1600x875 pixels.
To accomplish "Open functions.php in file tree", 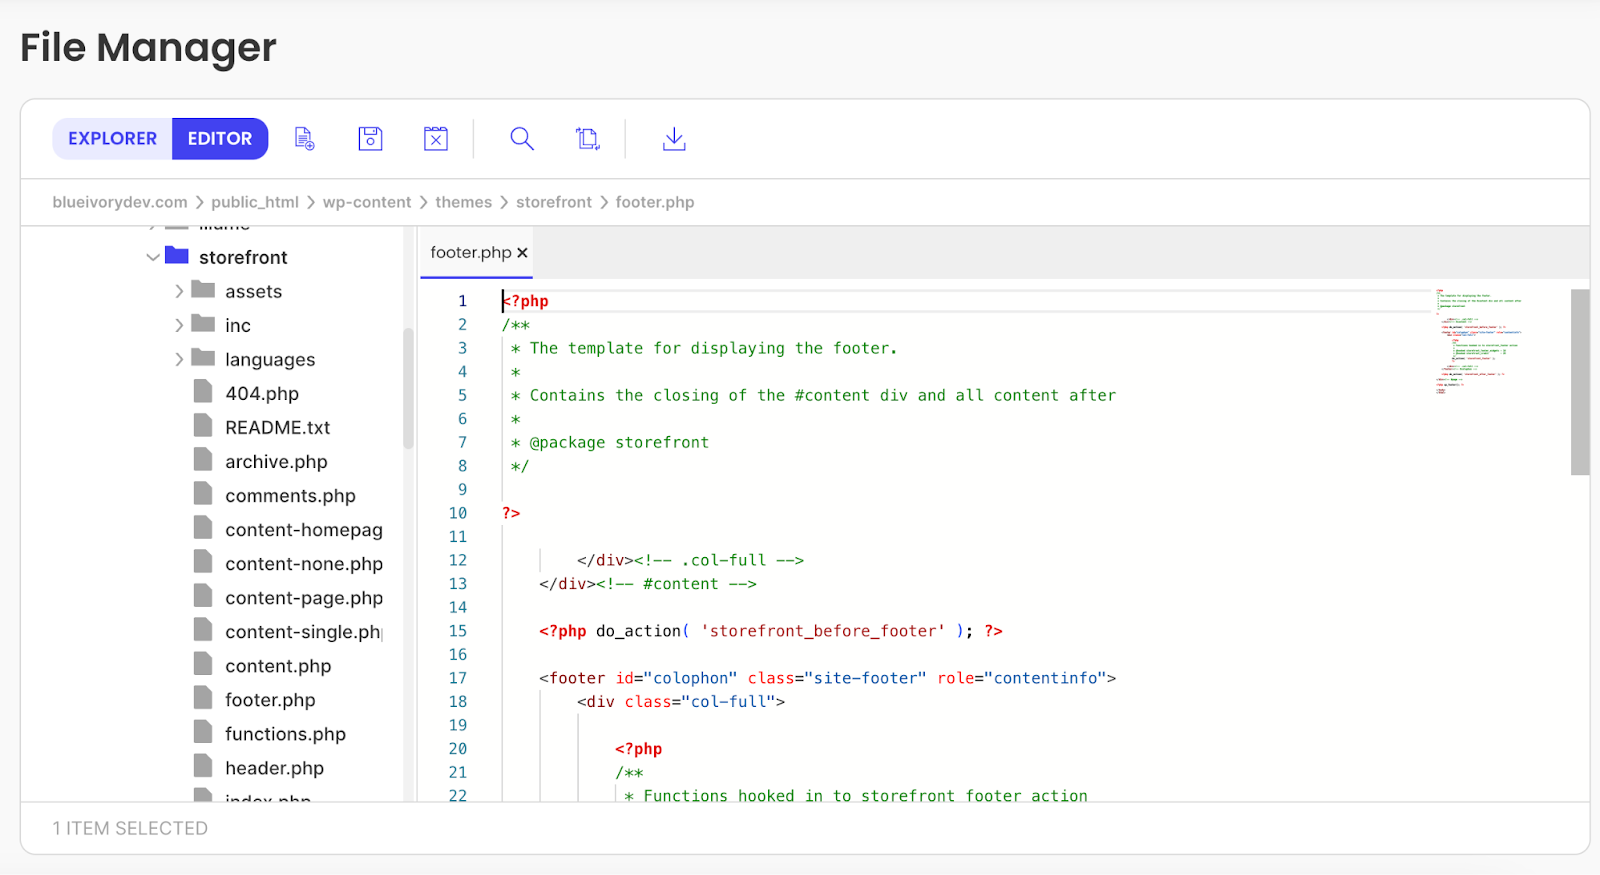I will point(285,734).
